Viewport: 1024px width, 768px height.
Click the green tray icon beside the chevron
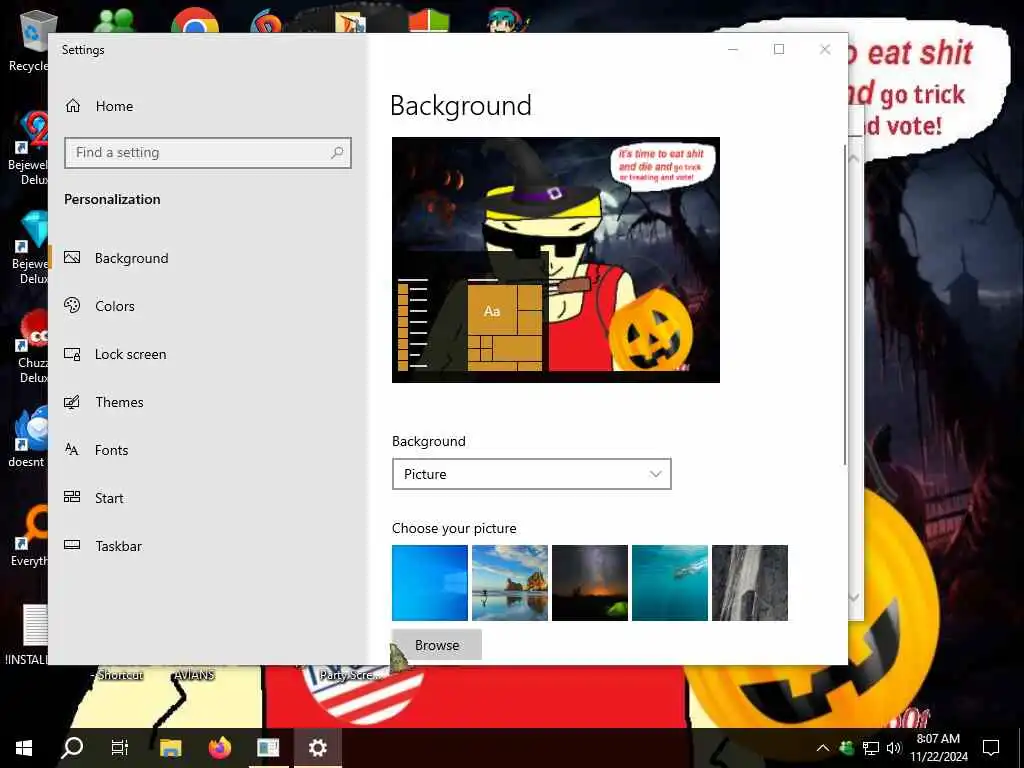pyautogui.click(x=847, y=748)
